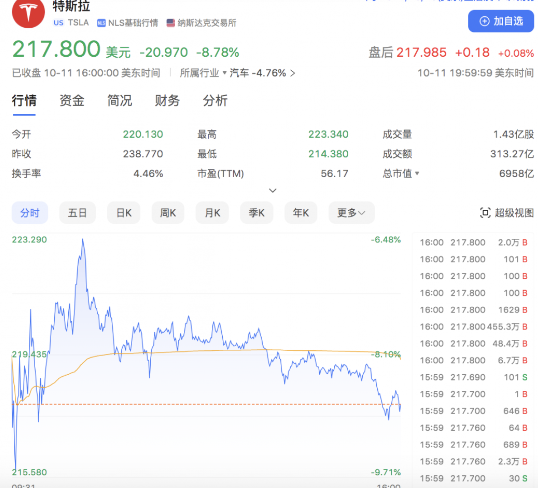
Task: Click the US market tag
Action: point(58,23)
